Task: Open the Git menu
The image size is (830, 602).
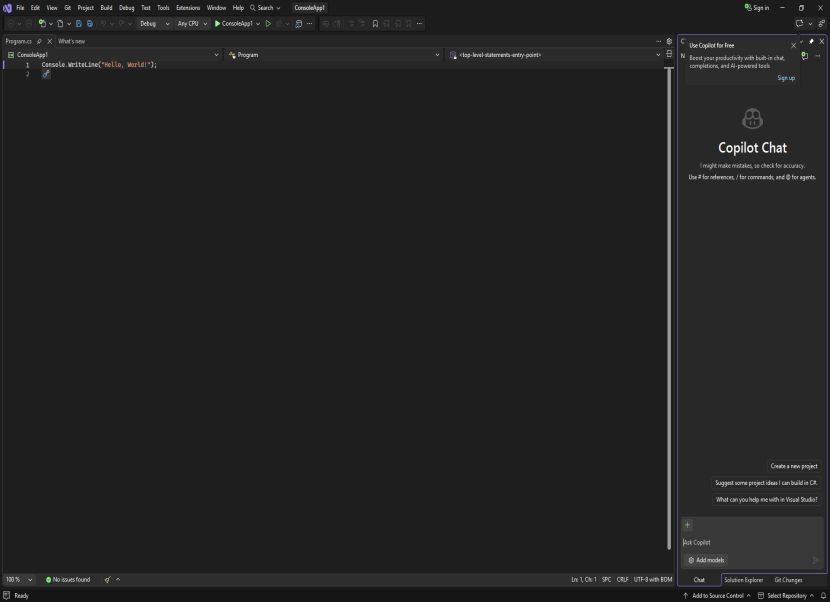Action: pyautogui.click(x=68, y=8)
